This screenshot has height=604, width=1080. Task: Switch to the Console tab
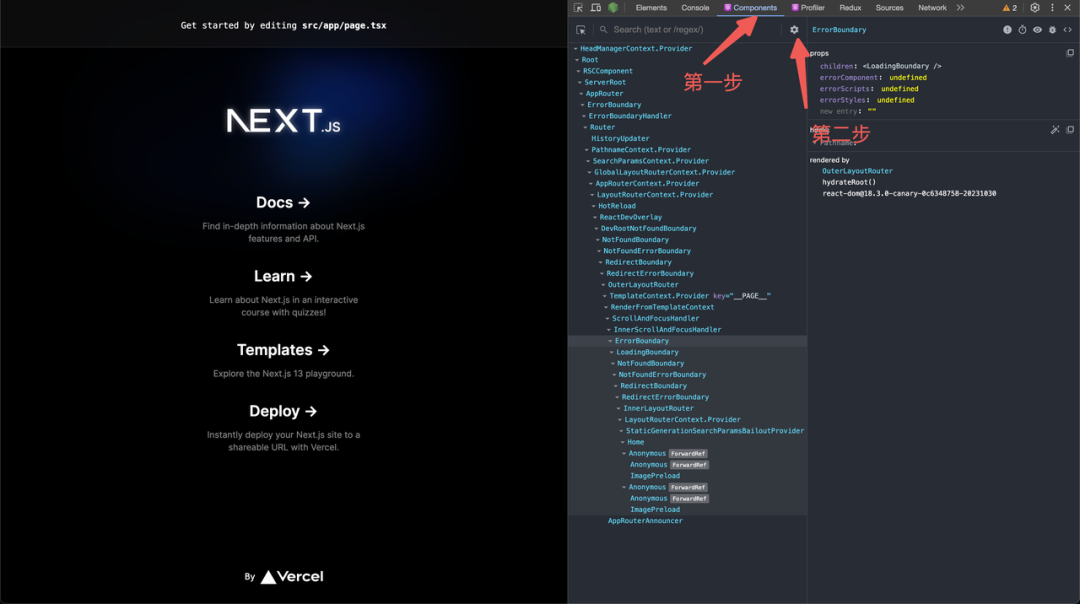tap(695, 8)
